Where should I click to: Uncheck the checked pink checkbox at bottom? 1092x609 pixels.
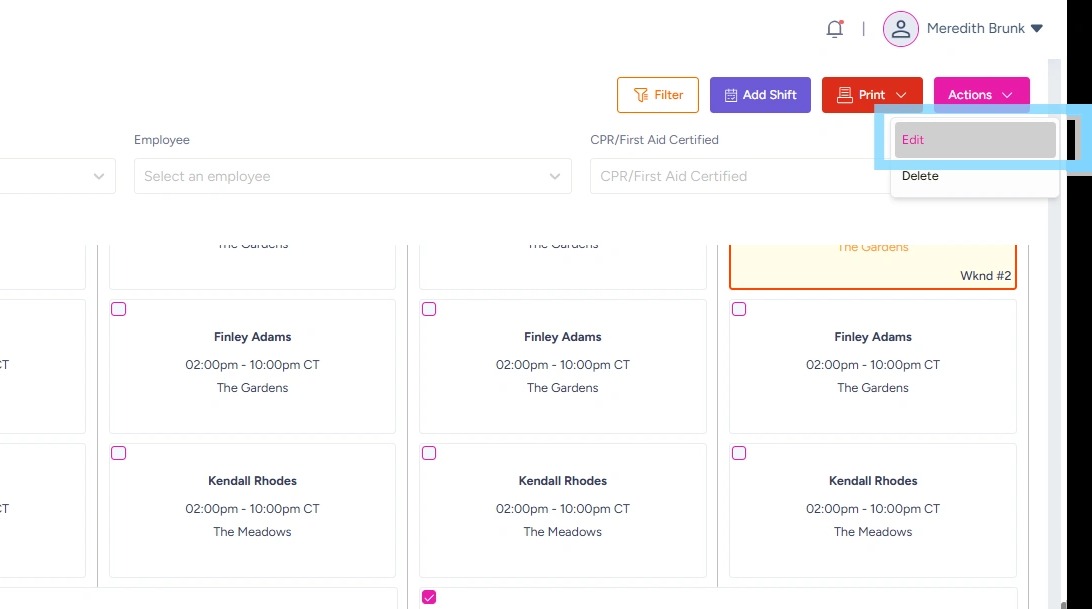tap(429, 597)
